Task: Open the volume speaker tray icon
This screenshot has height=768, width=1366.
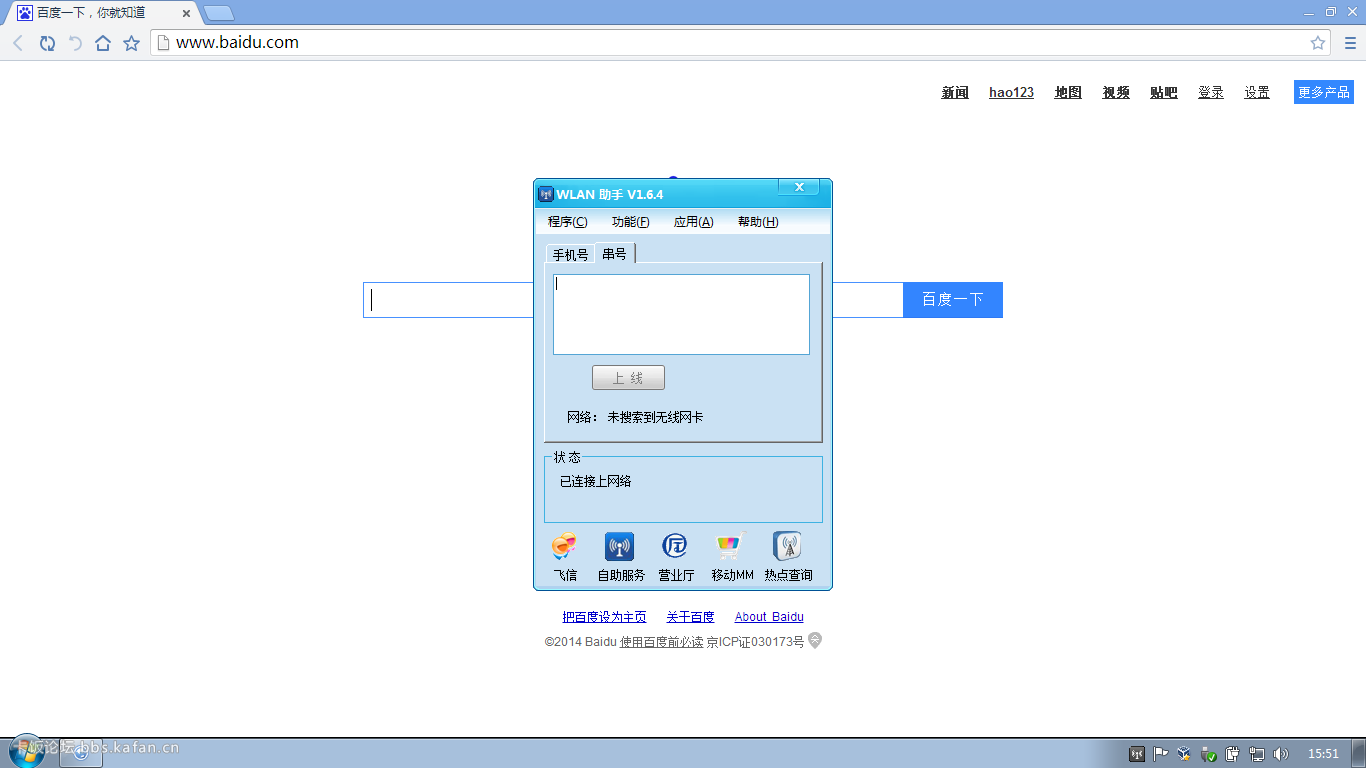Action: pyautogui.click(x=1281, y=754)
